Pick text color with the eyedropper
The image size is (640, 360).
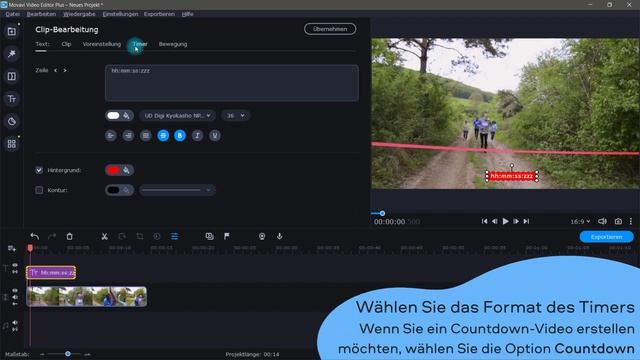point(126,116)
